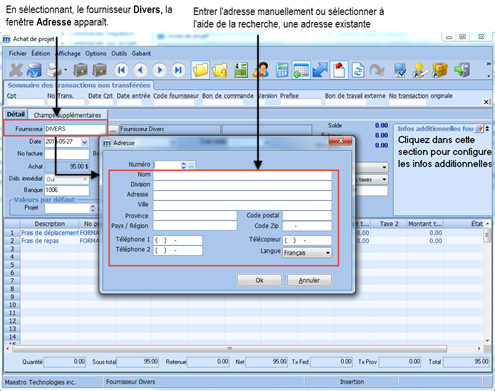Click the red X delete toolbar icon

tap(16, 70)
